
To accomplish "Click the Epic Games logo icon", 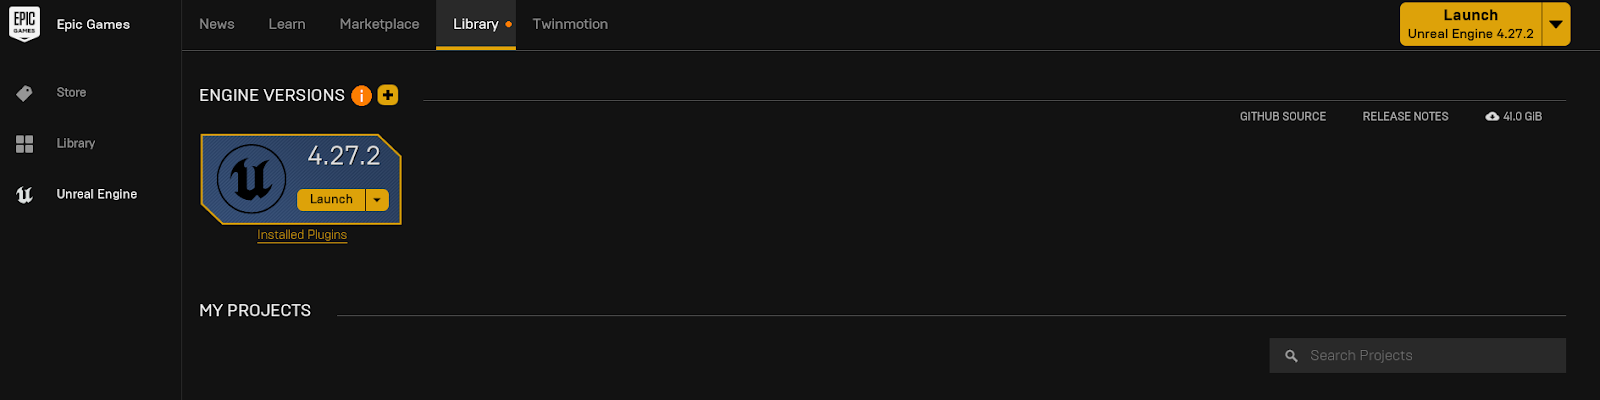I will tap(25, 24).
